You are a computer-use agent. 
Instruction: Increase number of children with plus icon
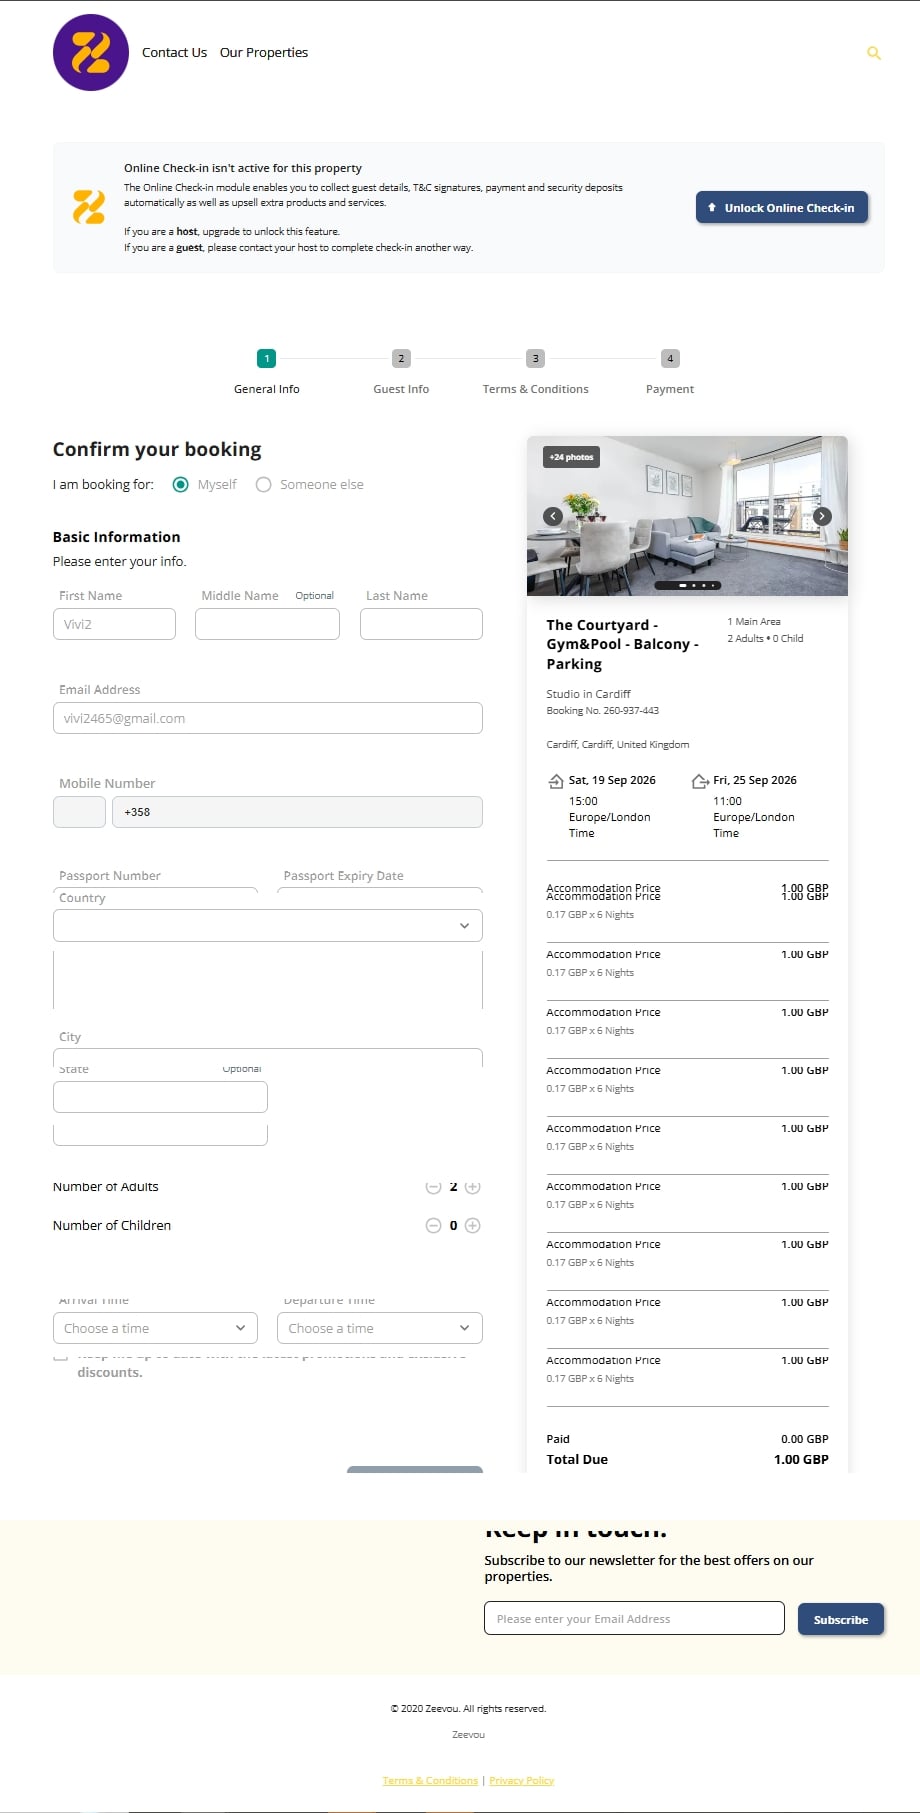pyautogui.click(x=473, y=1225)
